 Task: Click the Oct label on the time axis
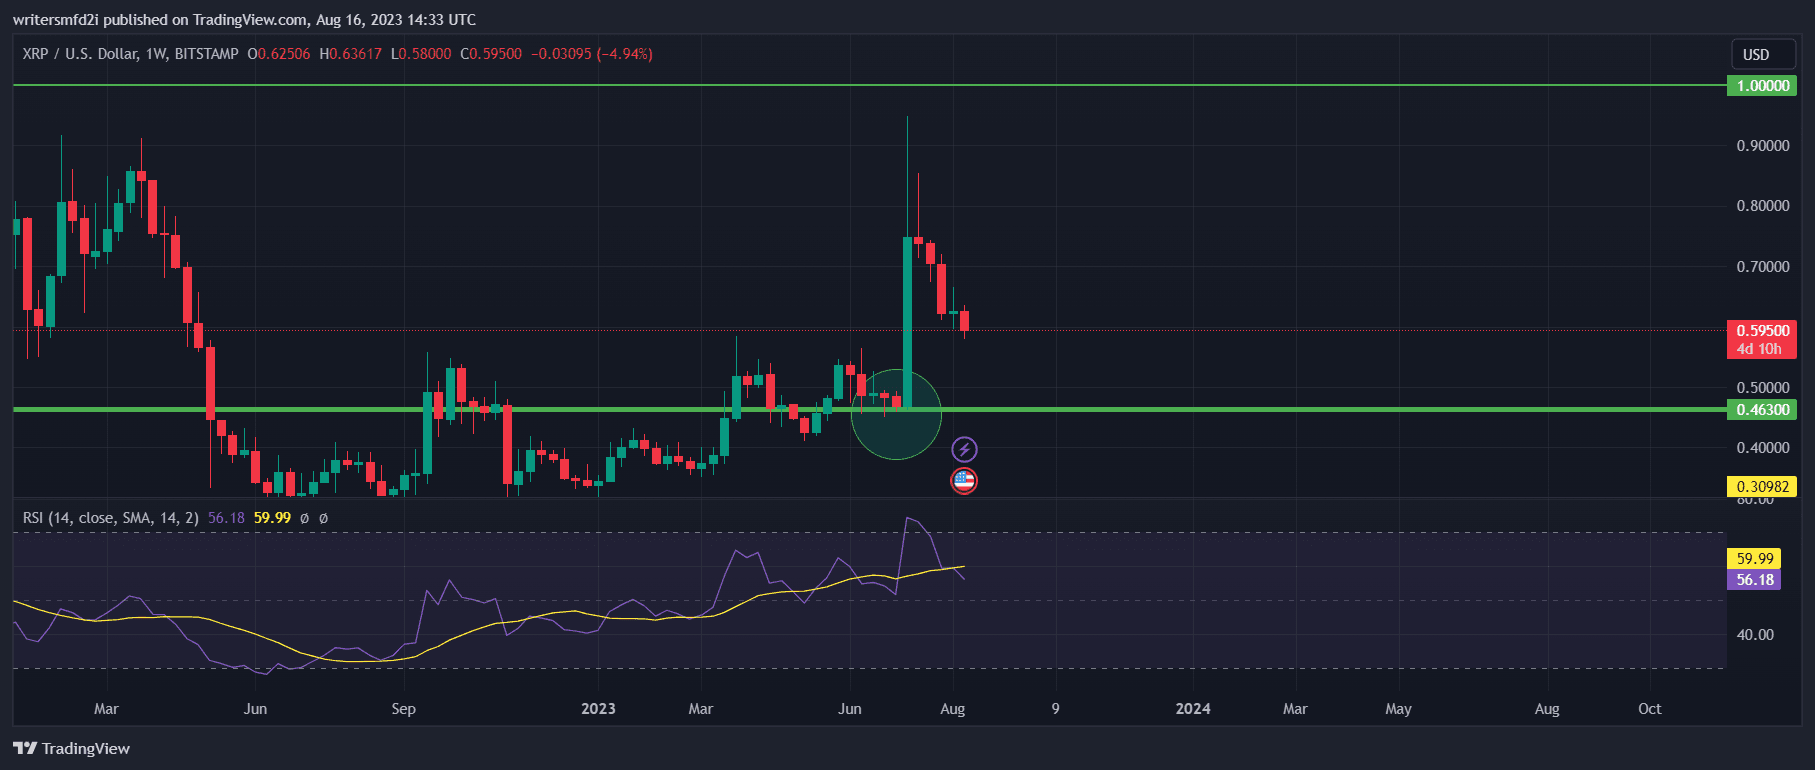coord(1649,709)
